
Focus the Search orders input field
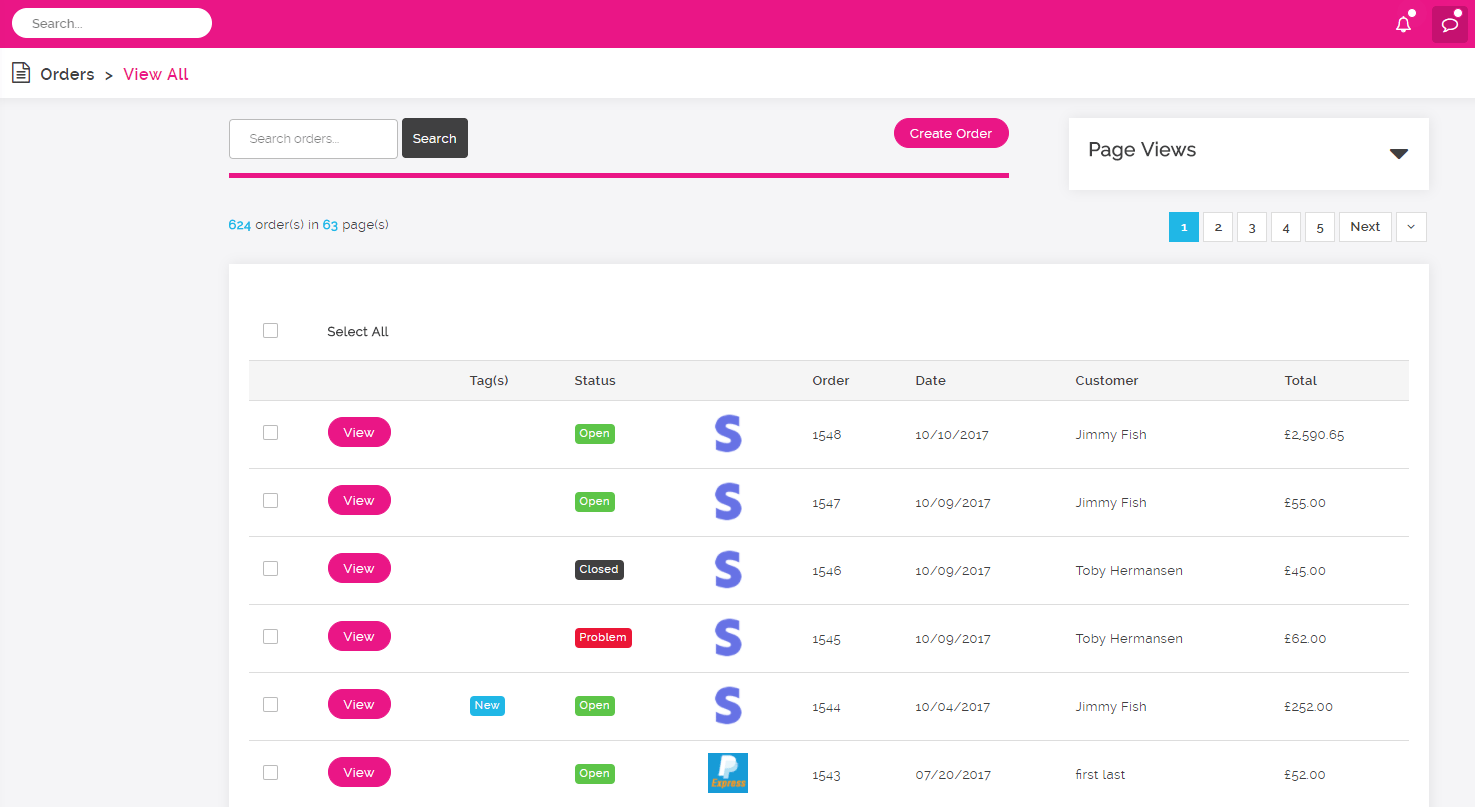[x=313, y=138]
